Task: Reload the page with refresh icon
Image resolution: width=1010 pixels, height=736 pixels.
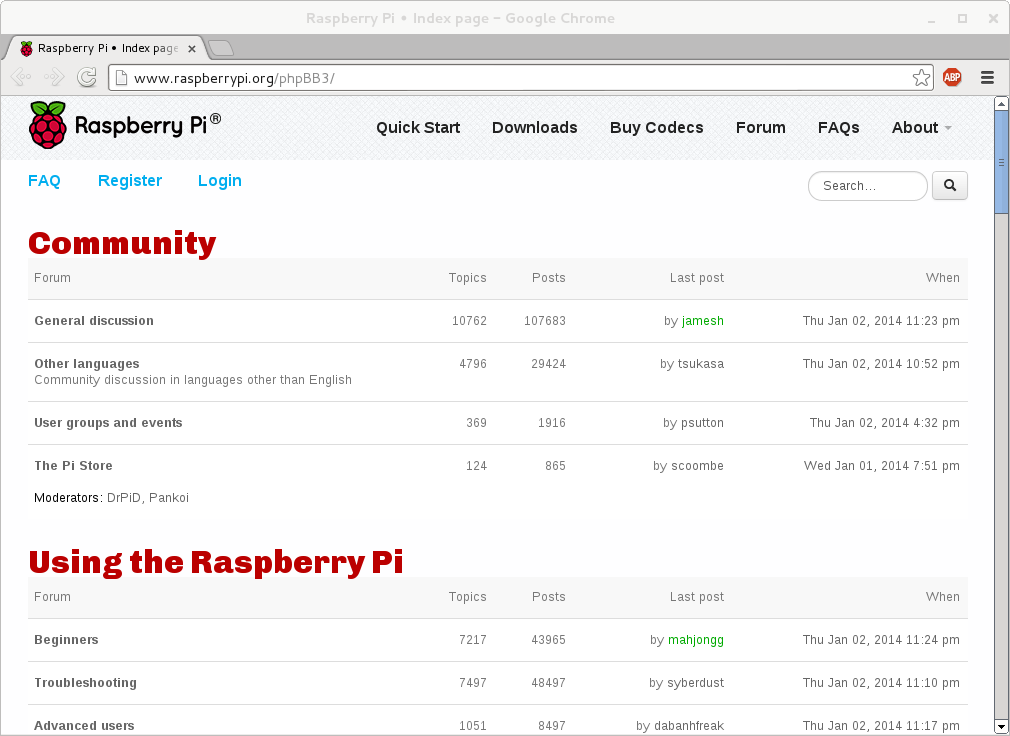Action: (x=87, y=78)
